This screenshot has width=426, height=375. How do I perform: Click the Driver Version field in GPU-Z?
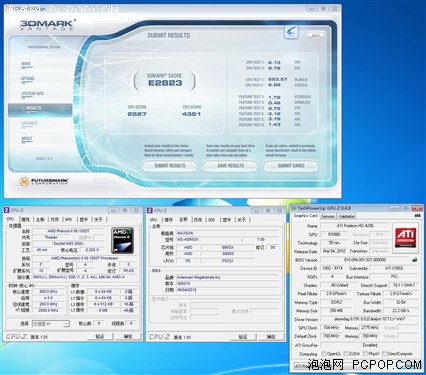[369, 319]
